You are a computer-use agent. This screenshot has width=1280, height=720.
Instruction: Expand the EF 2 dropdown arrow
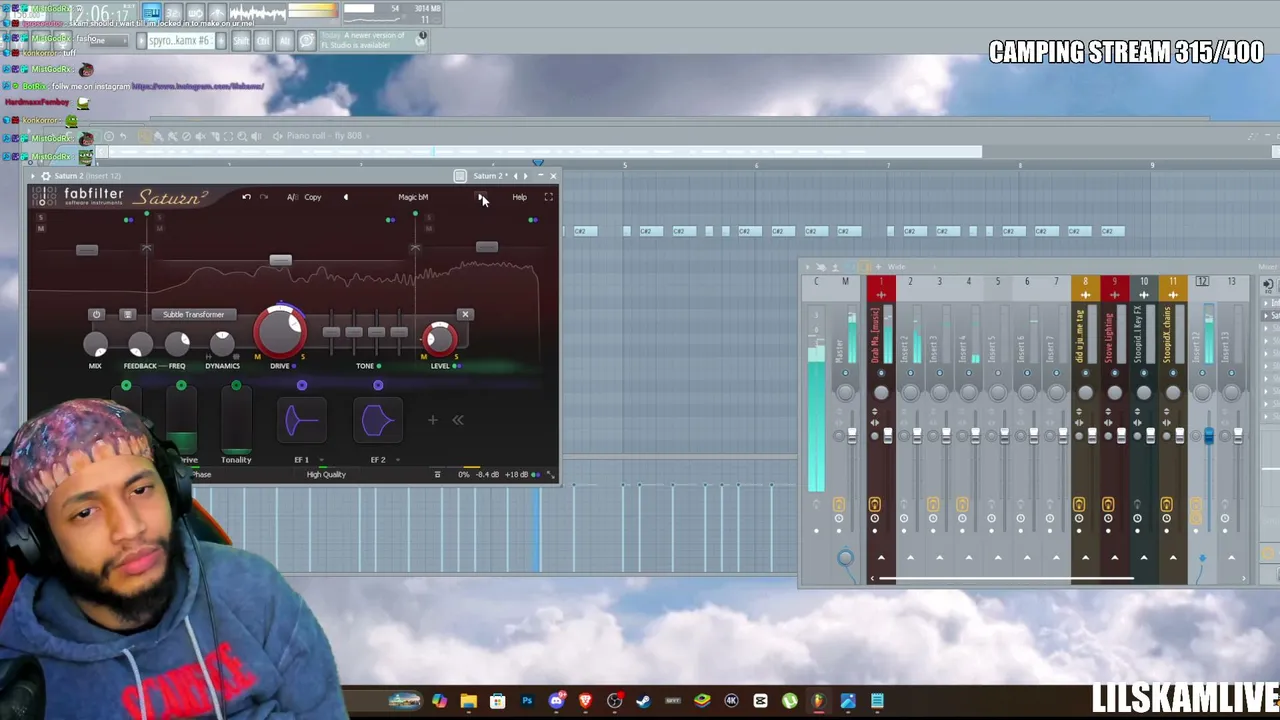(x=398, y=460)
